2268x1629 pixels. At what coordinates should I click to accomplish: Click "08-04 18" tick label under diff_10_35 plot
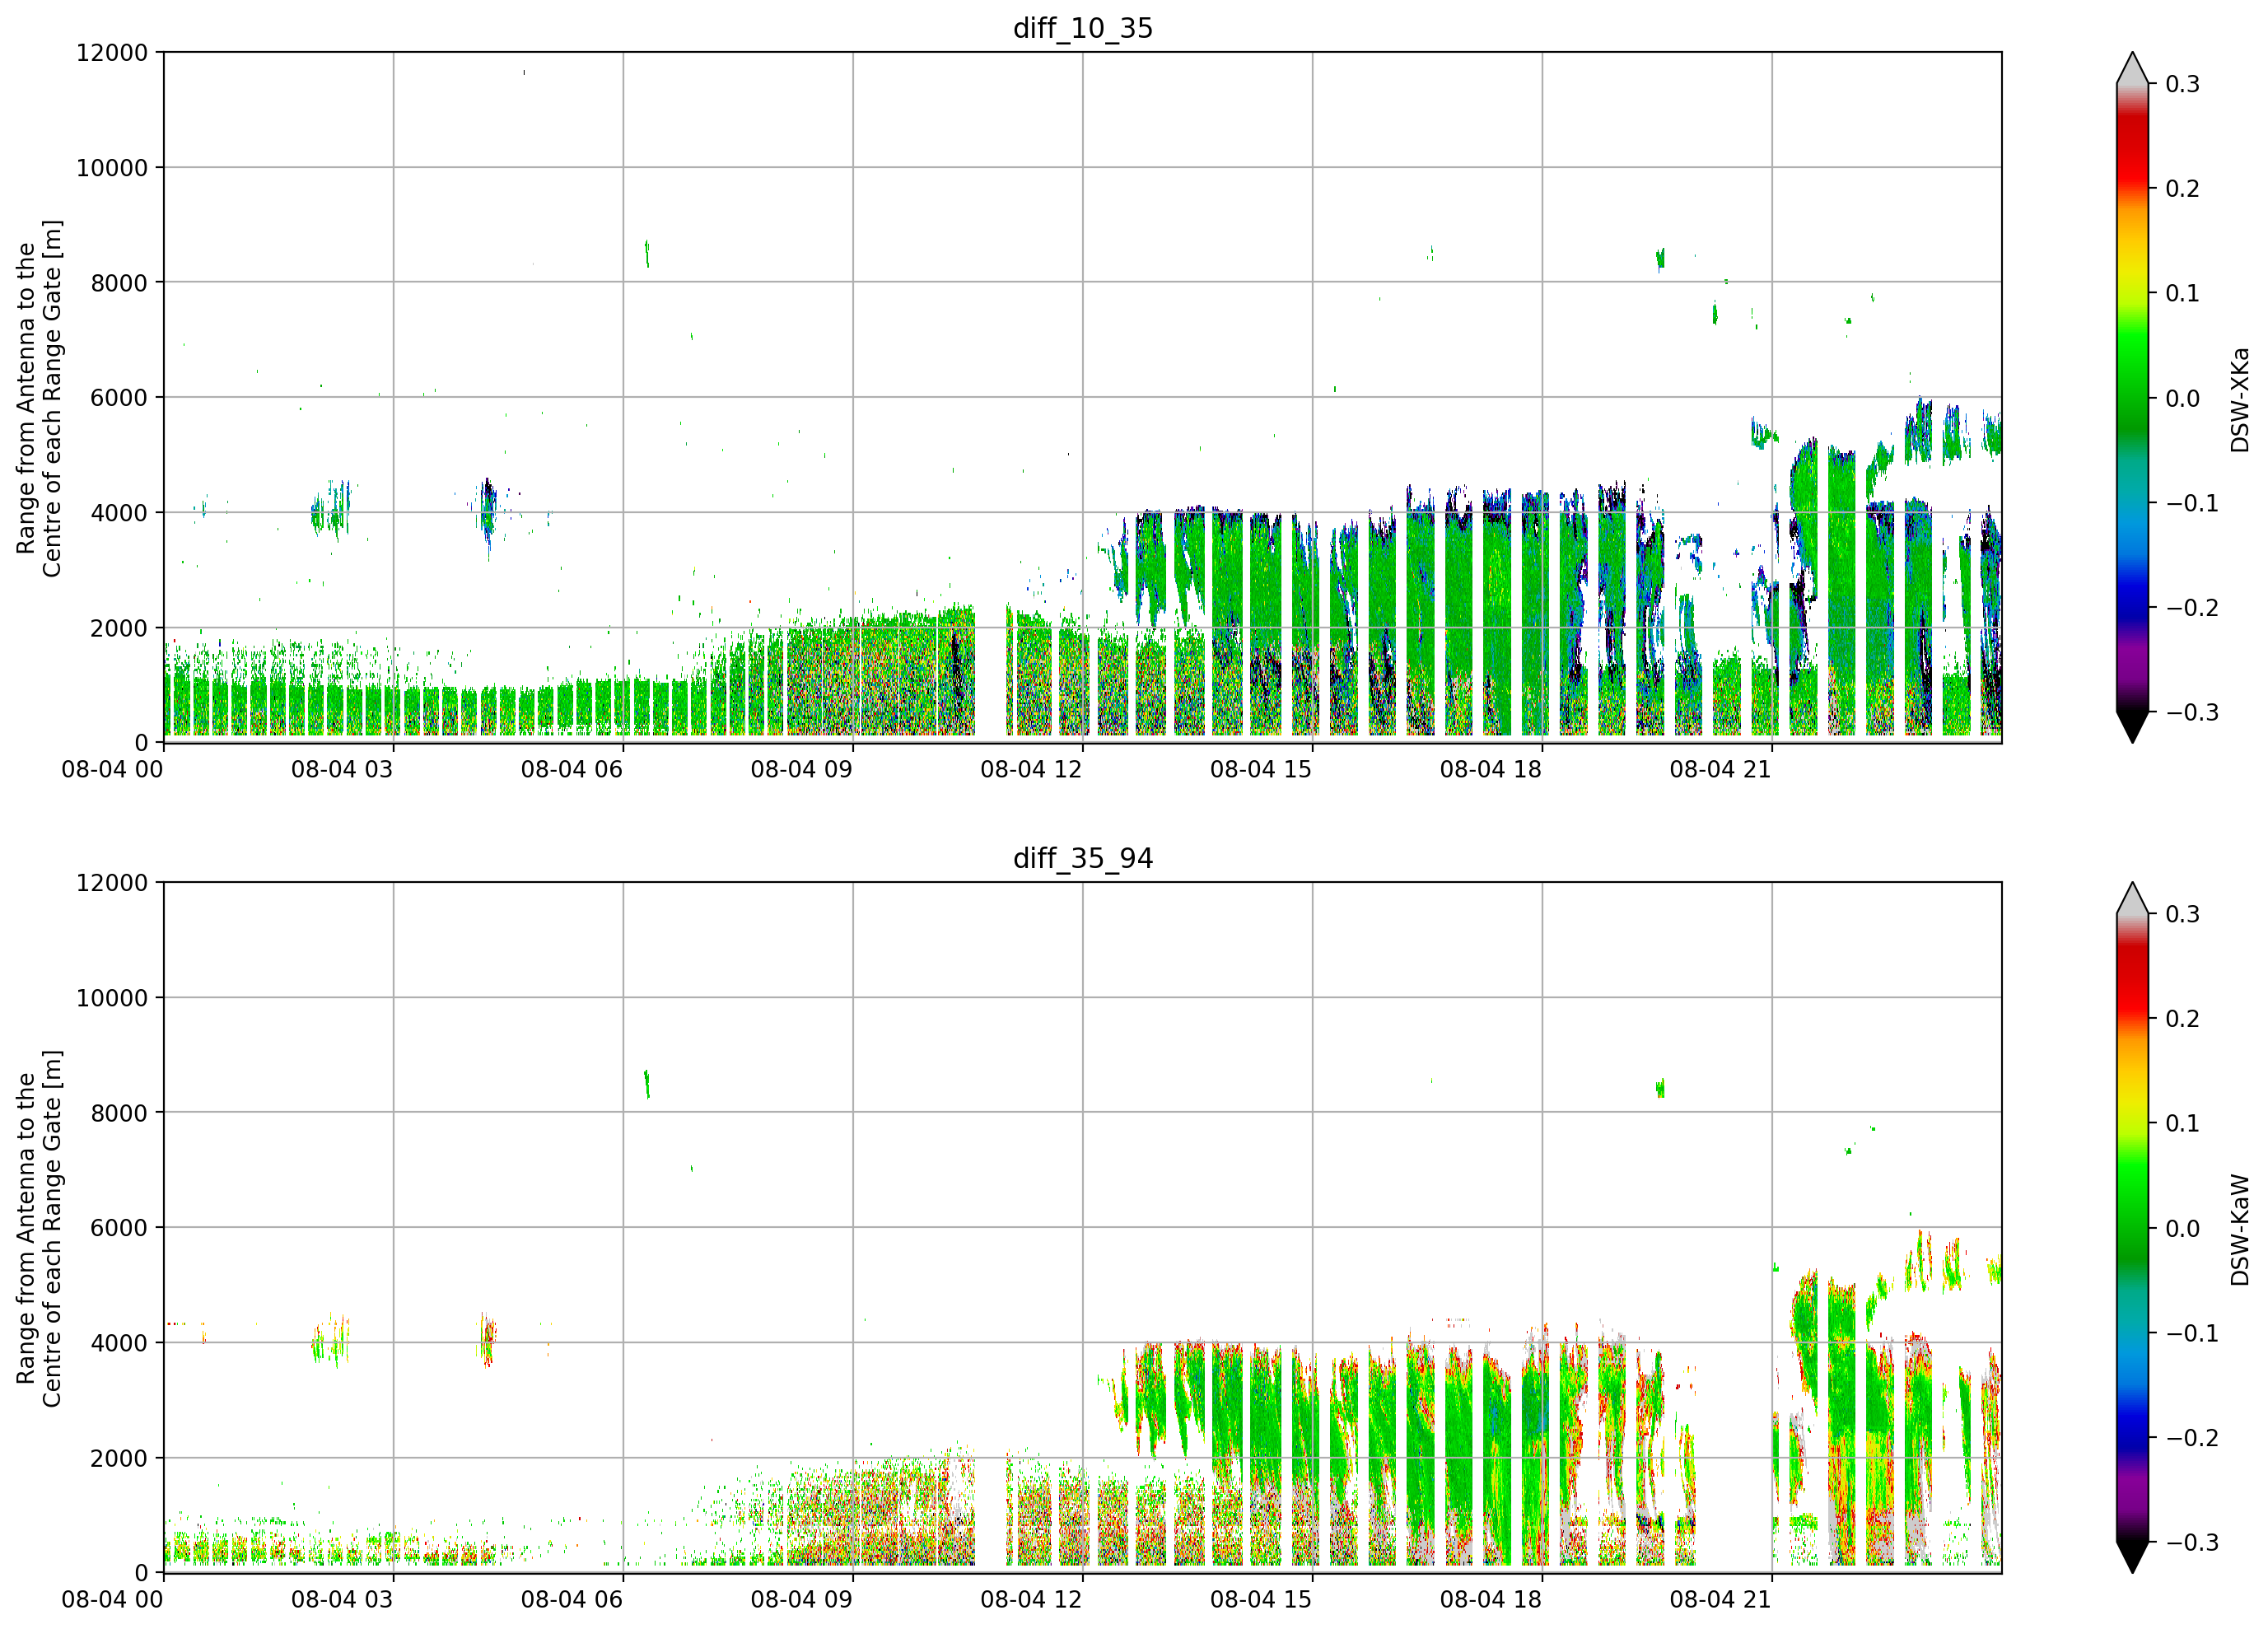(1490, 769)
